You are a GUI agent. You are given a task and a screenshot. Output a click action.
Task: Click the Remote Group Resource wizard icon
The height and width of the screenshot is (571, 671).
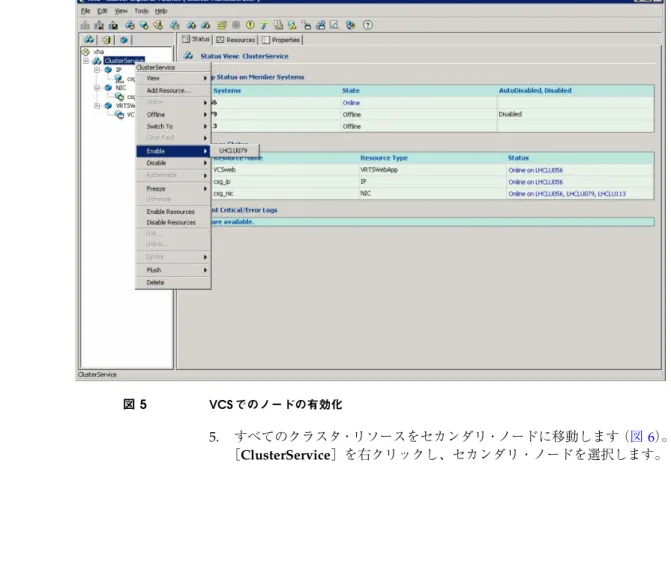(292, 25)
